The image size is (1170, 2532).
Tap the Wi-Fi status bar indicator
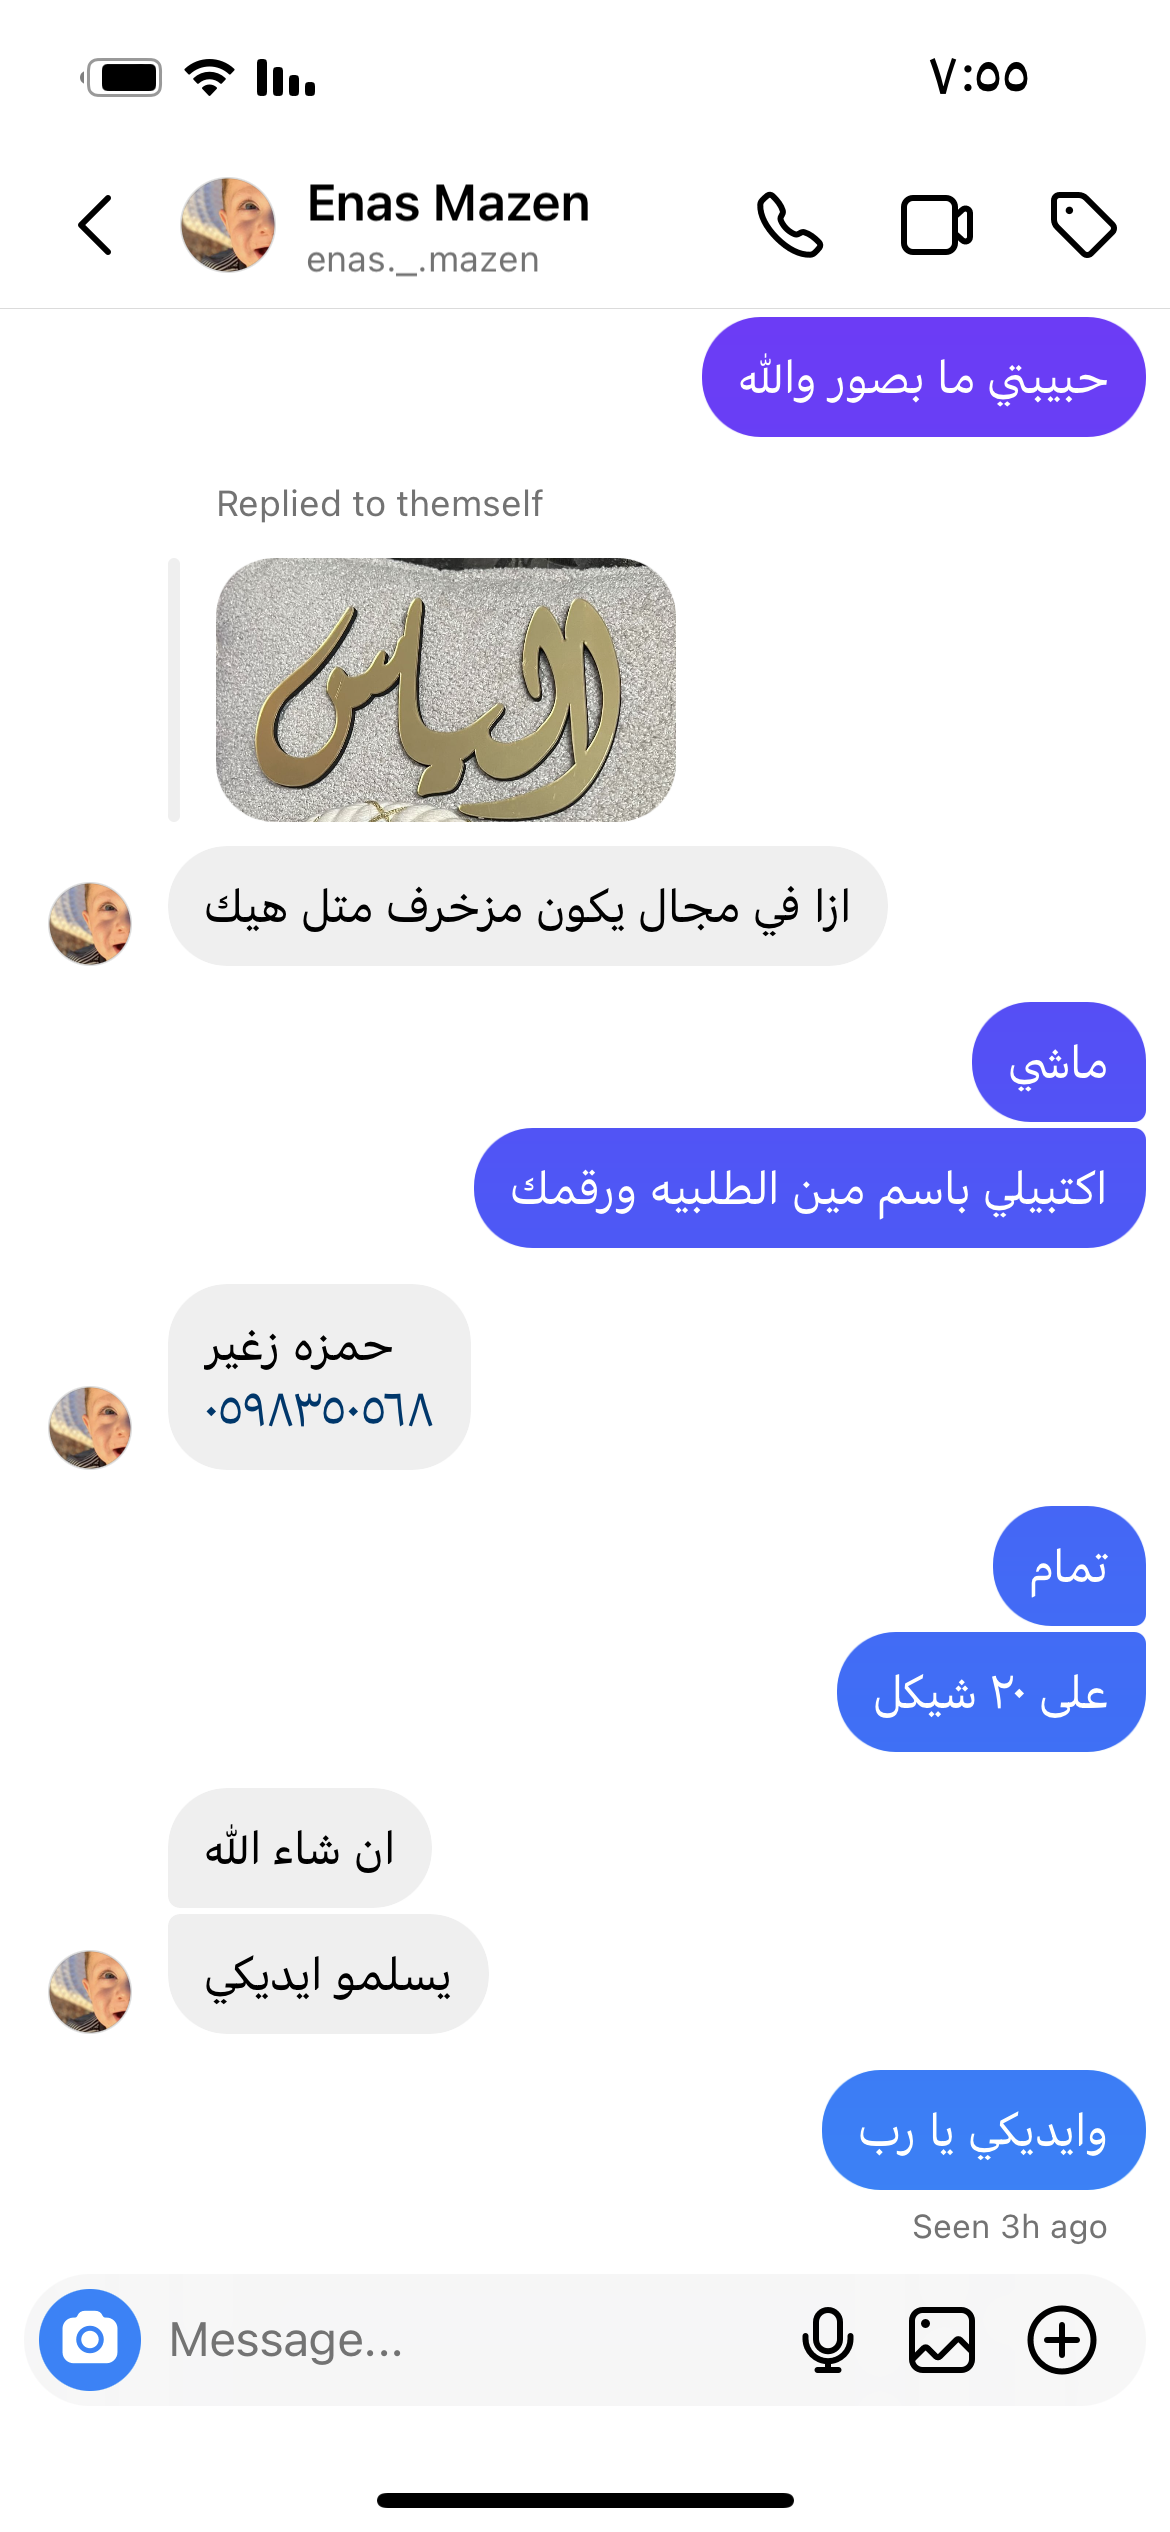210,77
